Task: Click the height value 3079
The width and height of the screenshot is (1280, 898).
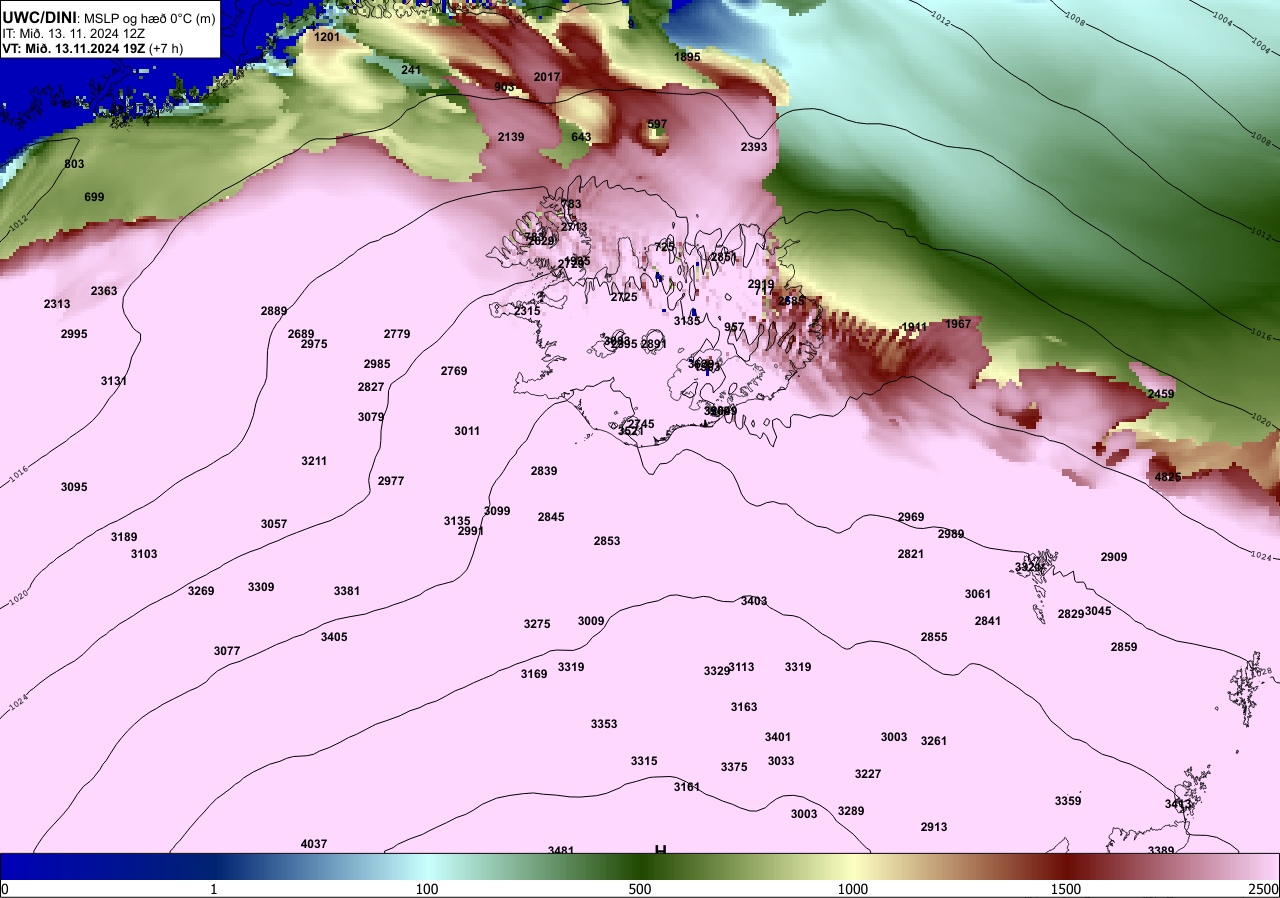Action: tap(371, 417)
